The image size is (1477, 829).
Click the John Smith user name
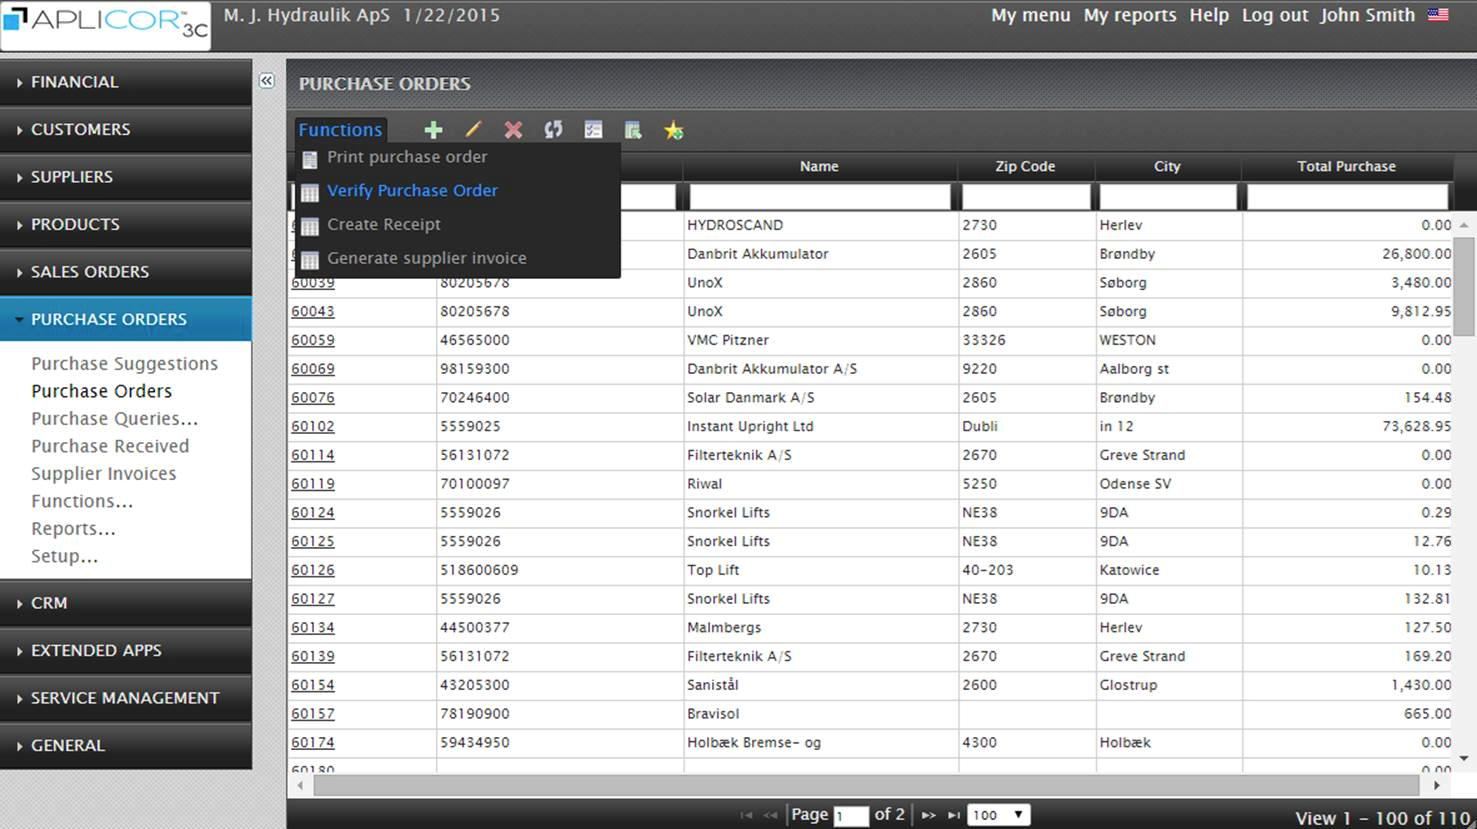1367,15
